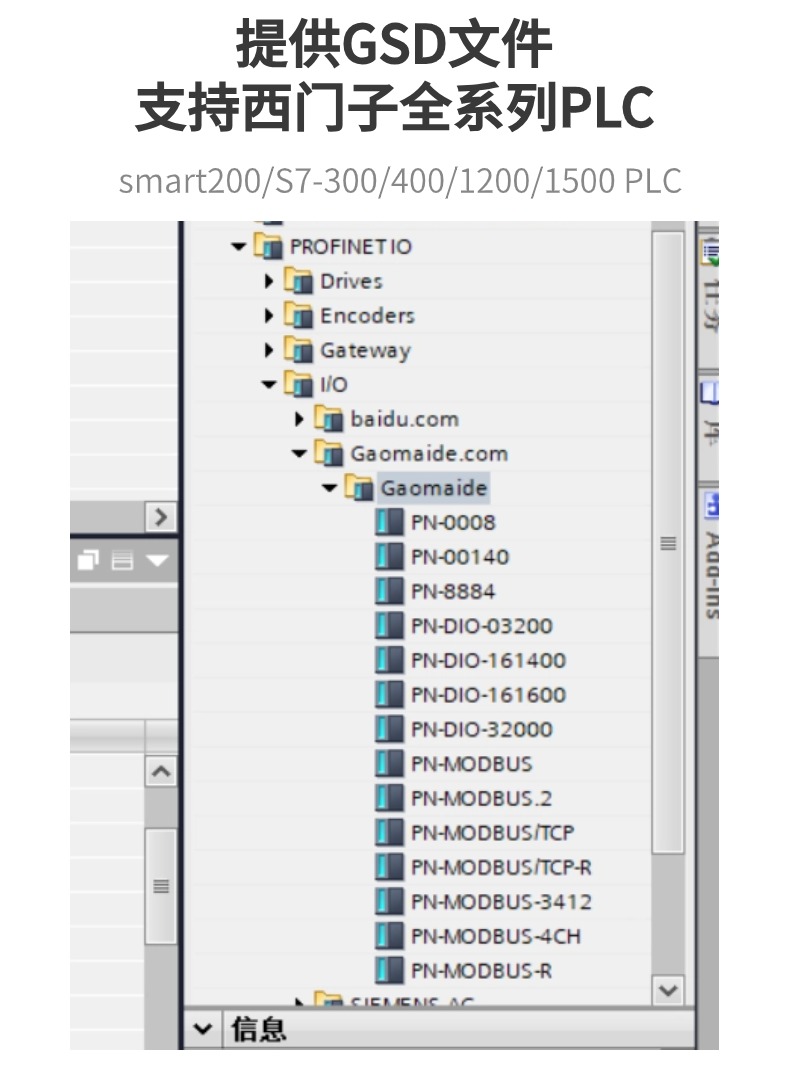Click the Gaomaide.com folder icon
The image size is (790, 1086).
point(329,454)
